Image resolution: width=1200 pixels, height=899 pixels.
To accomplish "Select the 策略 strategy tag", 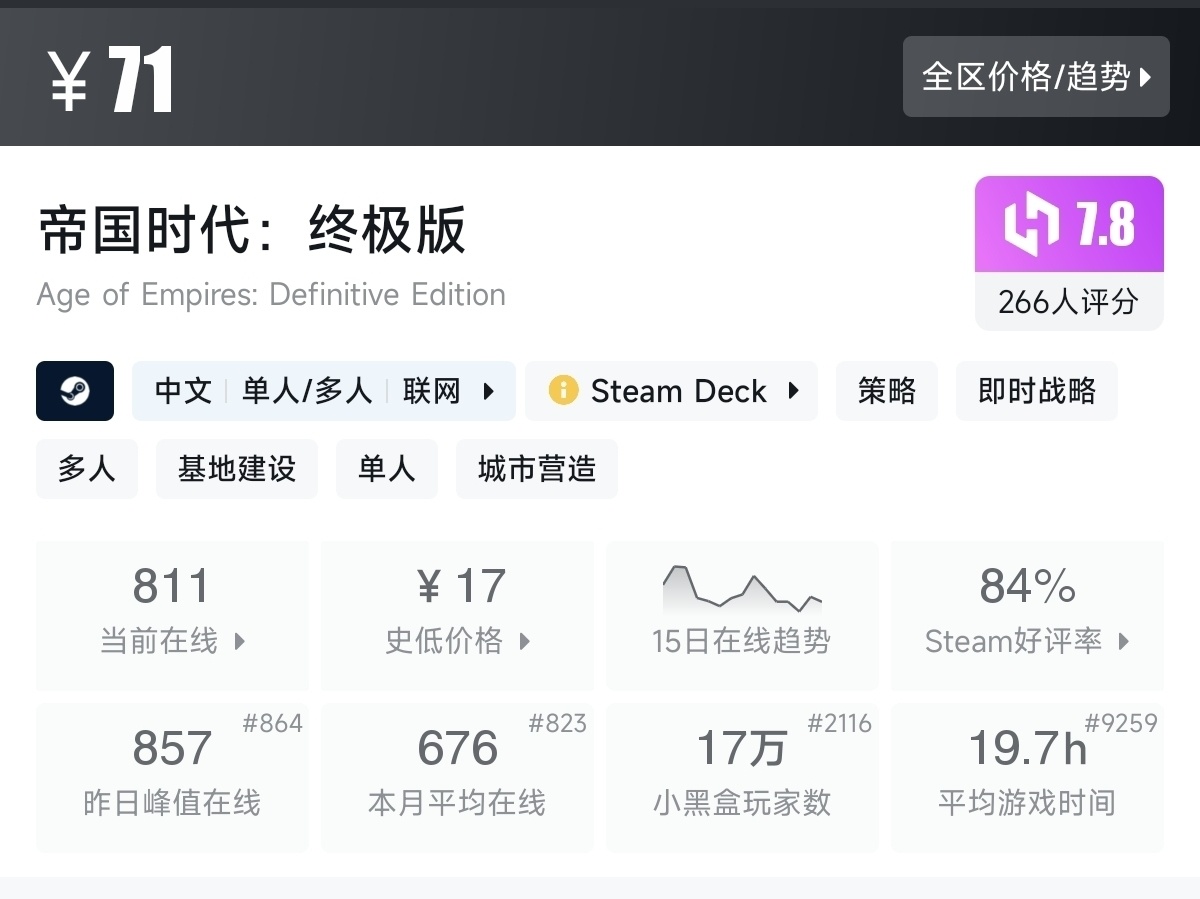I will (887, 391).
